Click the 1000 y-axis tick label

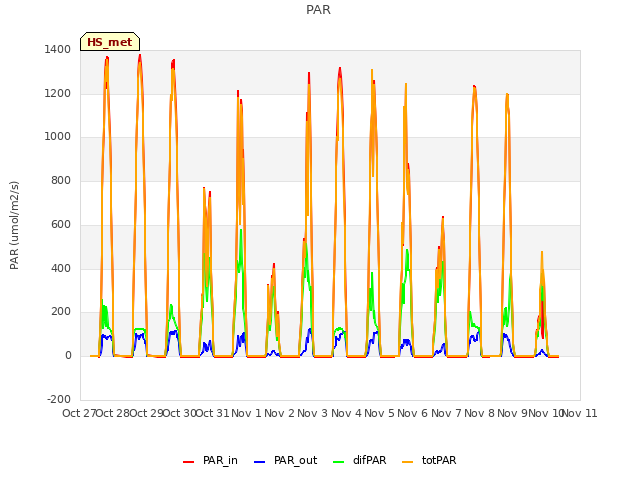click(58, 136)
